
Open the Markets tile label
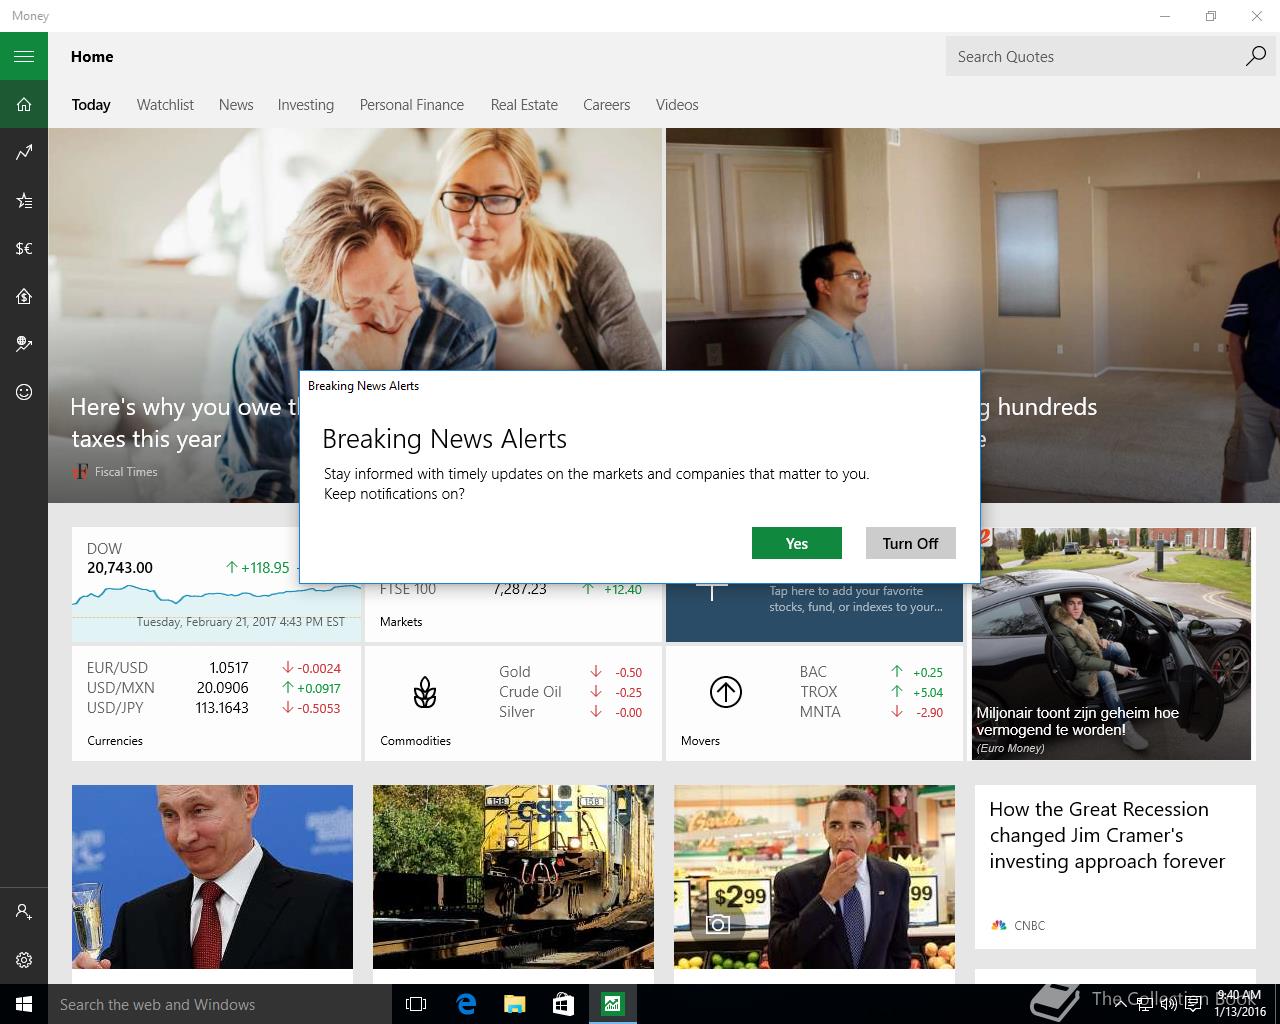[401, 622]
